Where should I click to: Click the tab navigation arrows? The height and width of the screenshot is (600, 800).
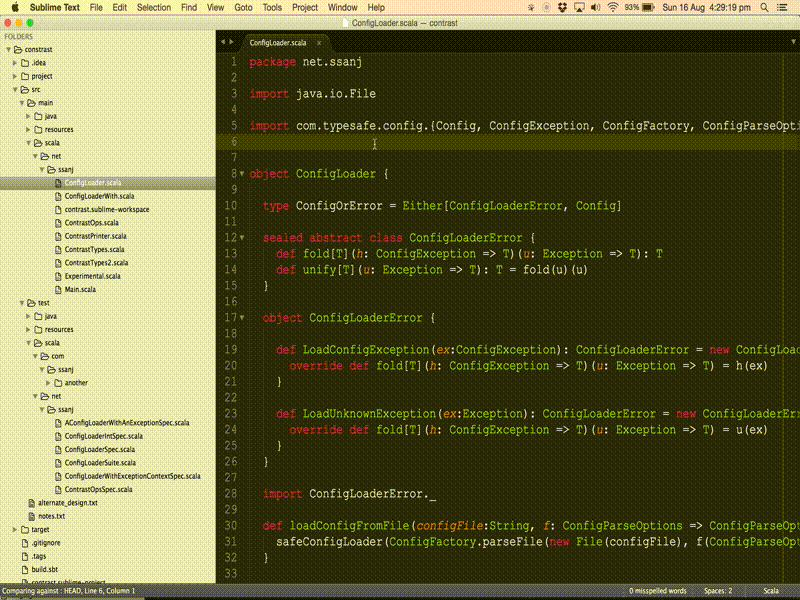(228, 43)
